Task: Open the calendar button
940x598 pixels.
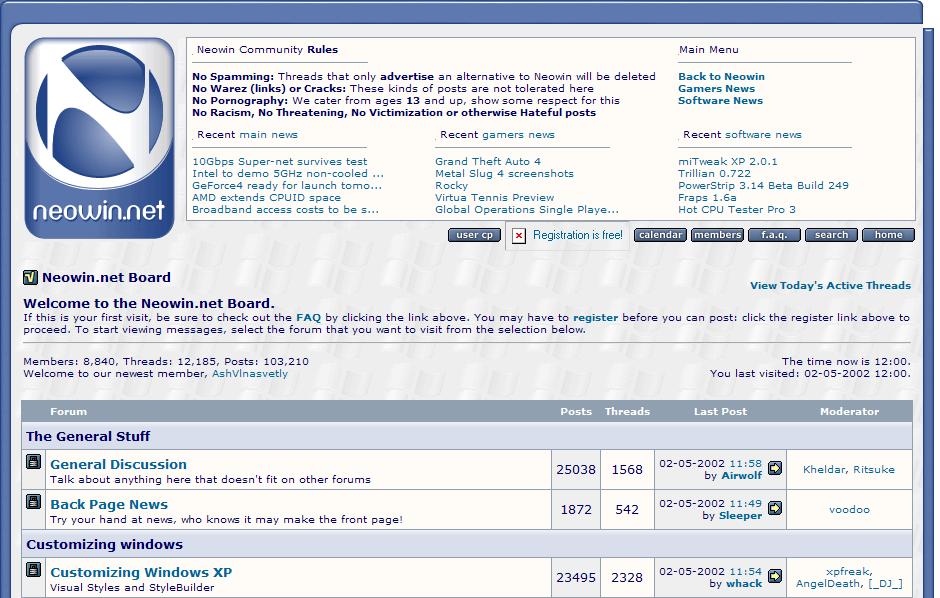Action: [660, 235]
